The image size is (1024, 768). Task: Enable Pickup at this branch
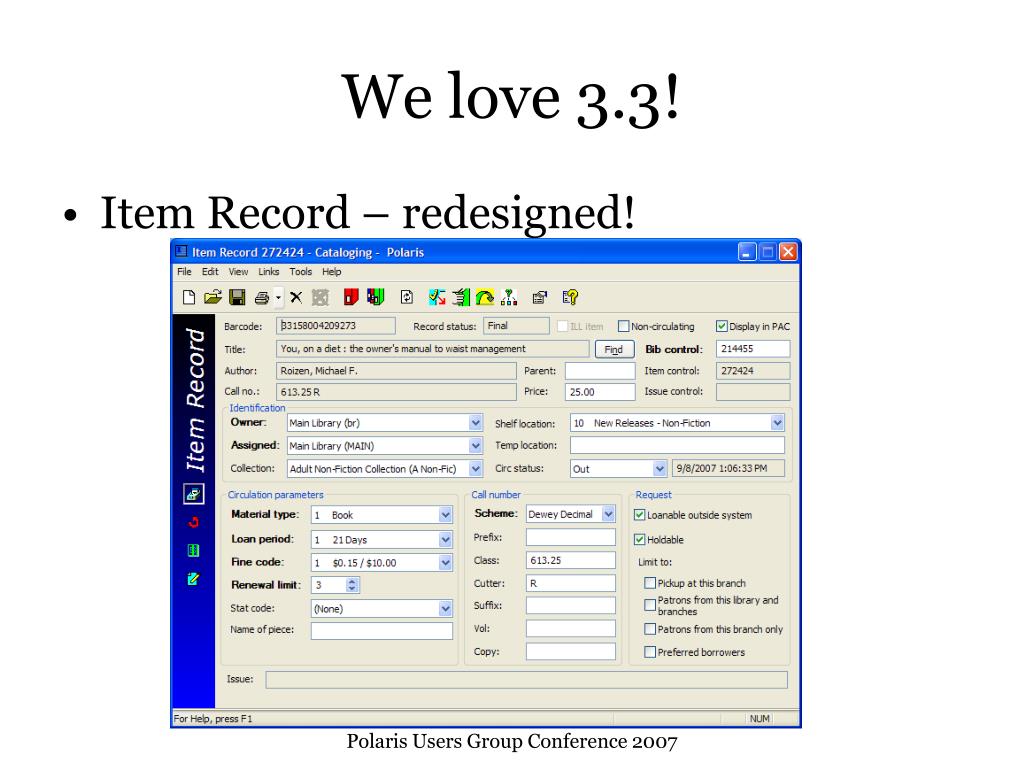click(650, 583)
